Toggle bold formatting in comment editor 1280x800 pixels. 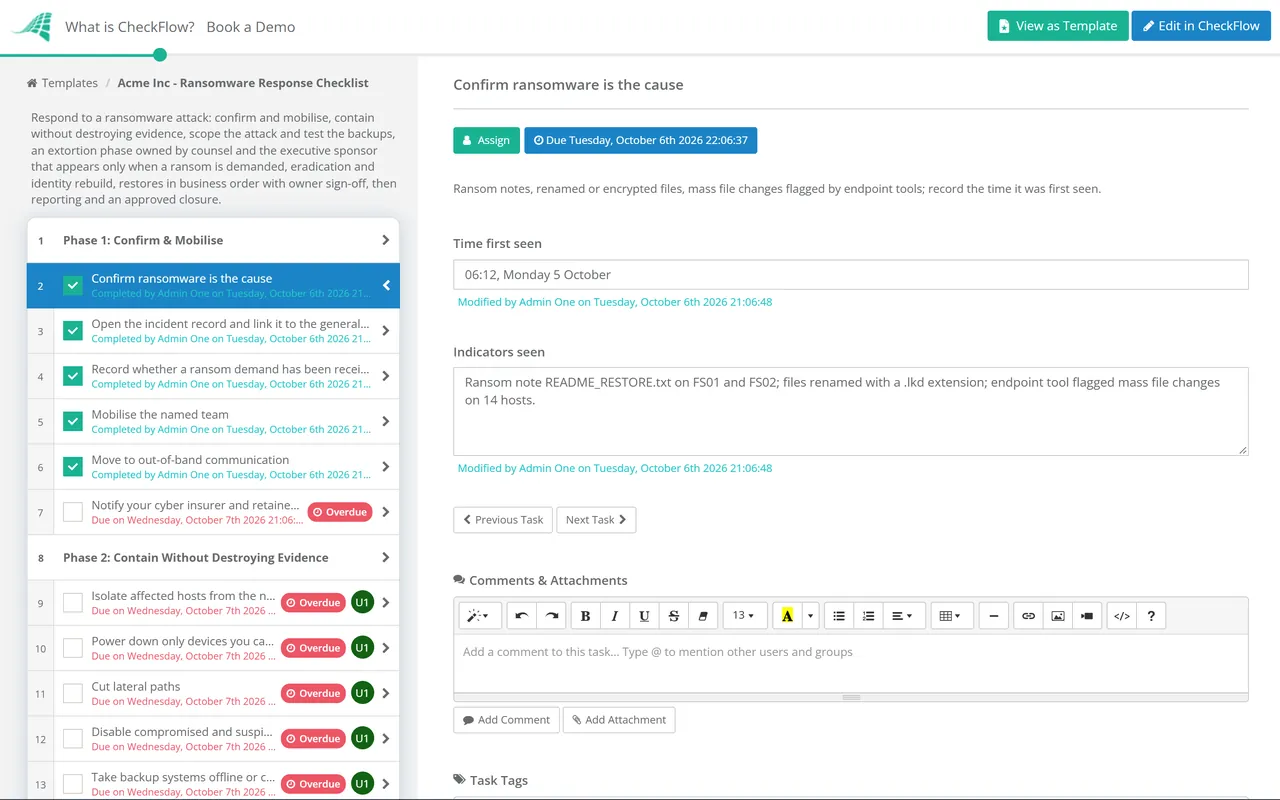(586, 616)
